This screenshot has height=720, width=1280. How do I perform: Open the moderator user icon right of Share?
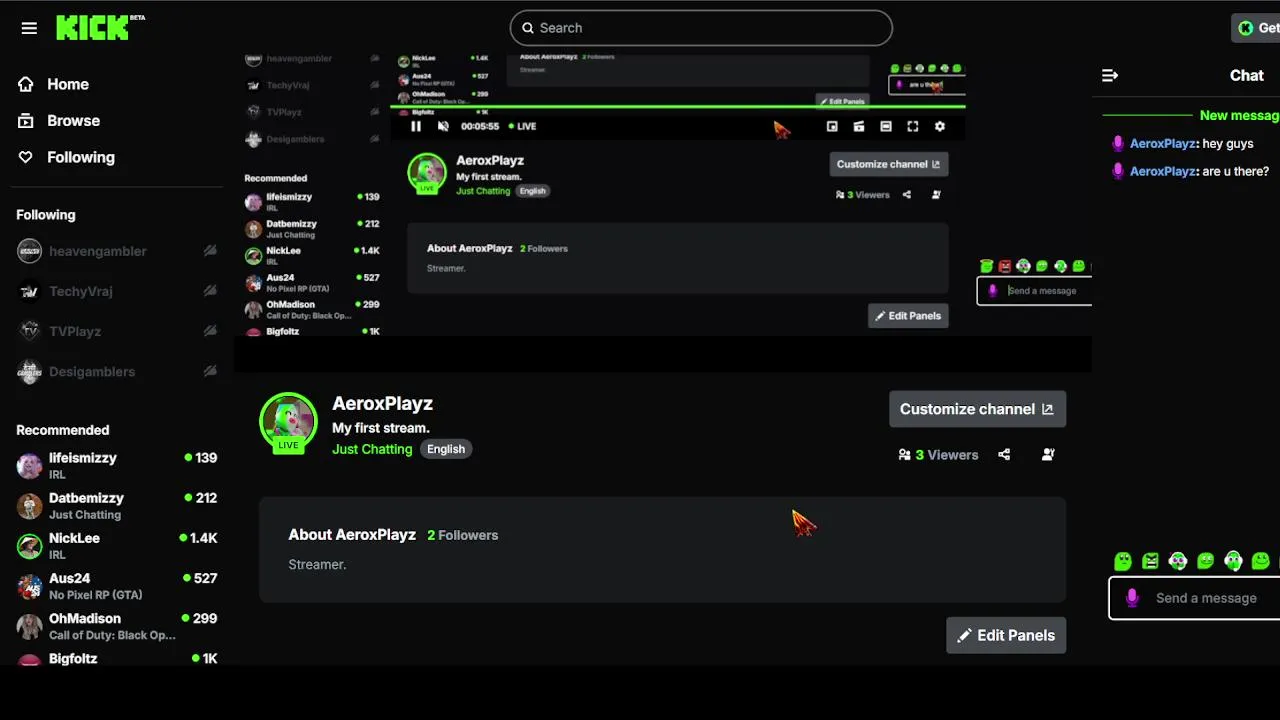click(x=1048, y=454)
